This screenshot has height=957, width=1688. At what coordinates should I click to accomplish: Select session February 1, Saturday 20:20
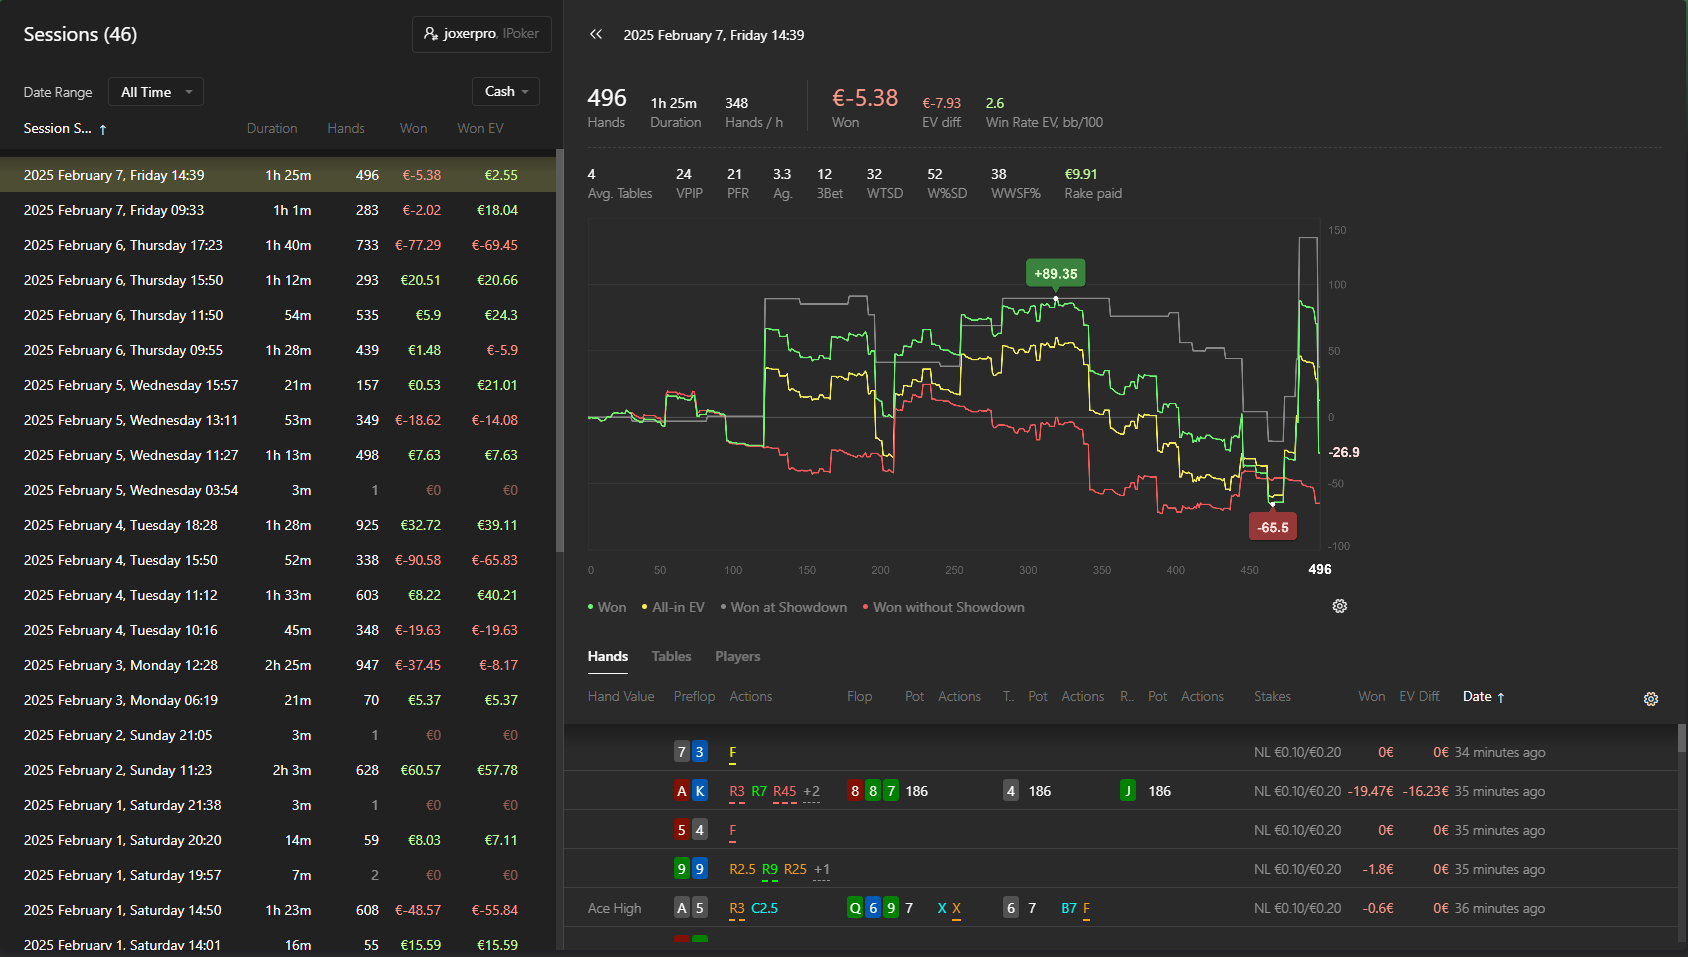click(277, 840)
